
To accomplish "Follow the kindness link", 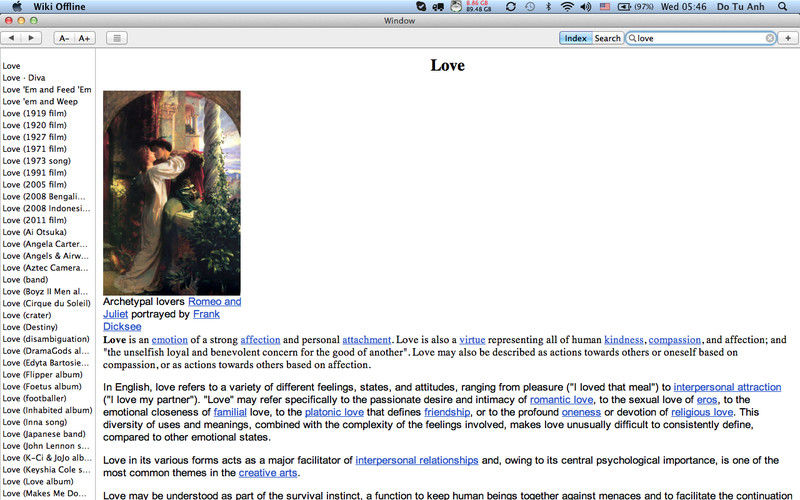I will [623, 340].
